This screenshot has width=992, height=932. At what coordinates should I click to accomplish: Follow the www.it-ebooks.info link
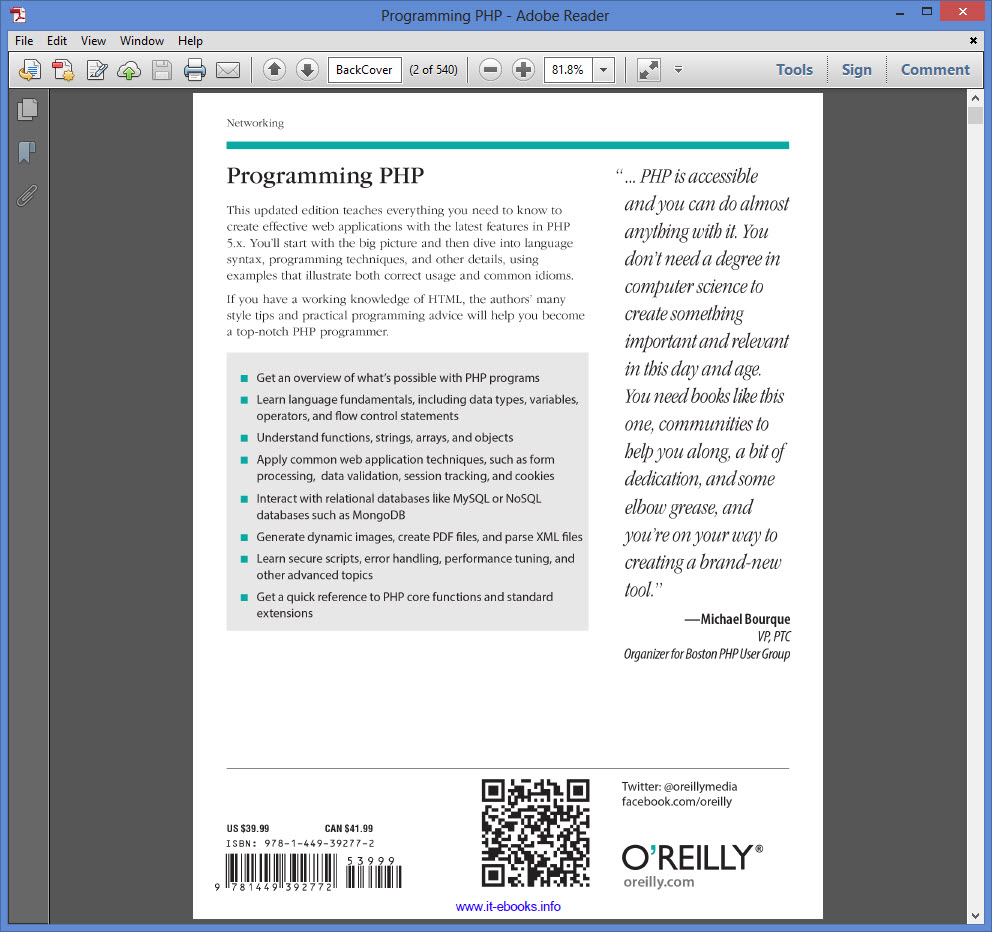pos(508,906)
